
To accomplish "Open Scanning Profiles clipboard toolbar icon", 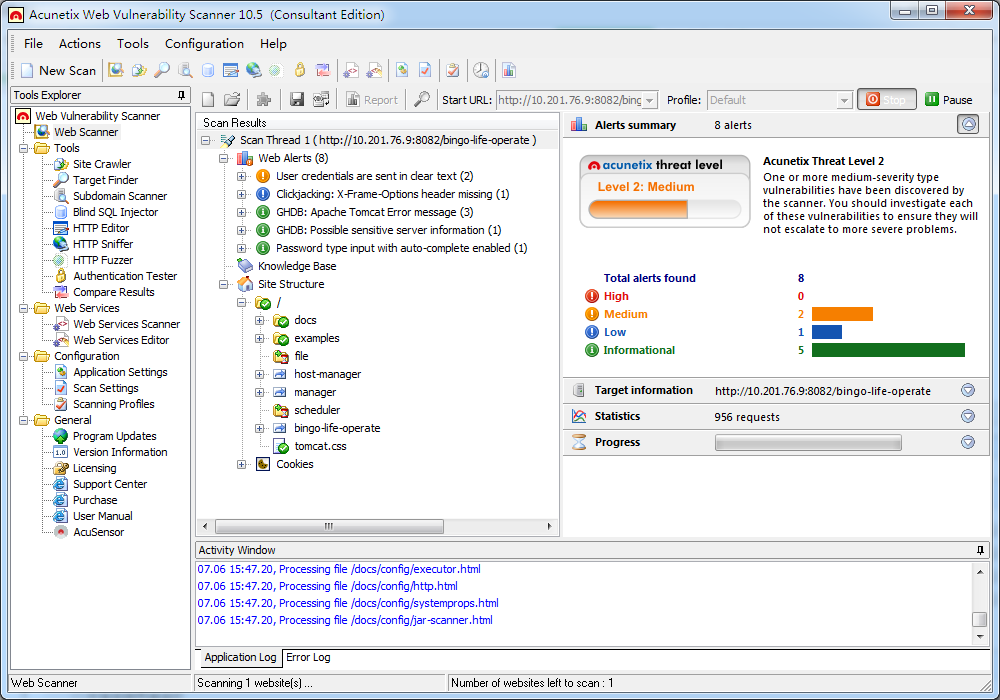I will [453, 70].
